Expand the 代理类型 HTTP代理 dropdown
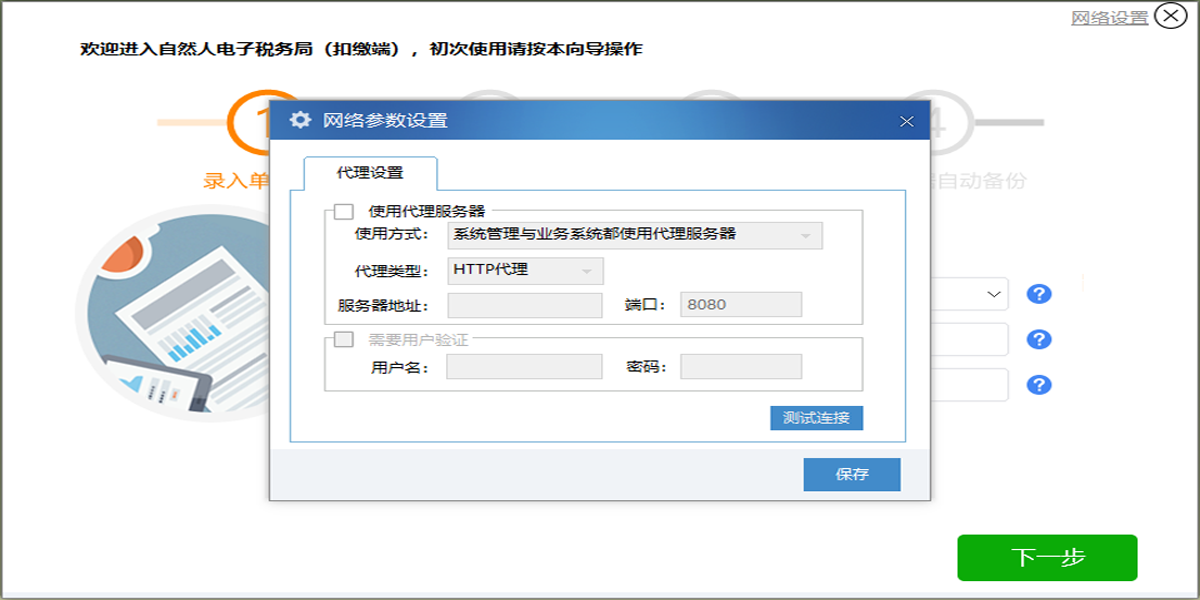The image size is (1200, 600). click(525, 270)
